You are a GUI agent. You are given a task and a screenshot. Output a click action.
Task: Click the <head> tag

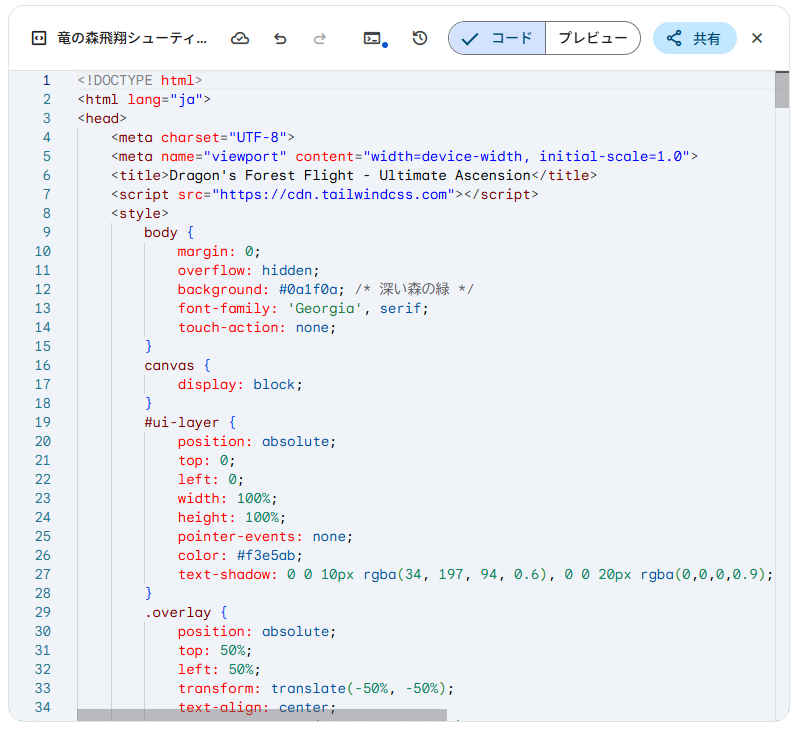pos(102,119)
